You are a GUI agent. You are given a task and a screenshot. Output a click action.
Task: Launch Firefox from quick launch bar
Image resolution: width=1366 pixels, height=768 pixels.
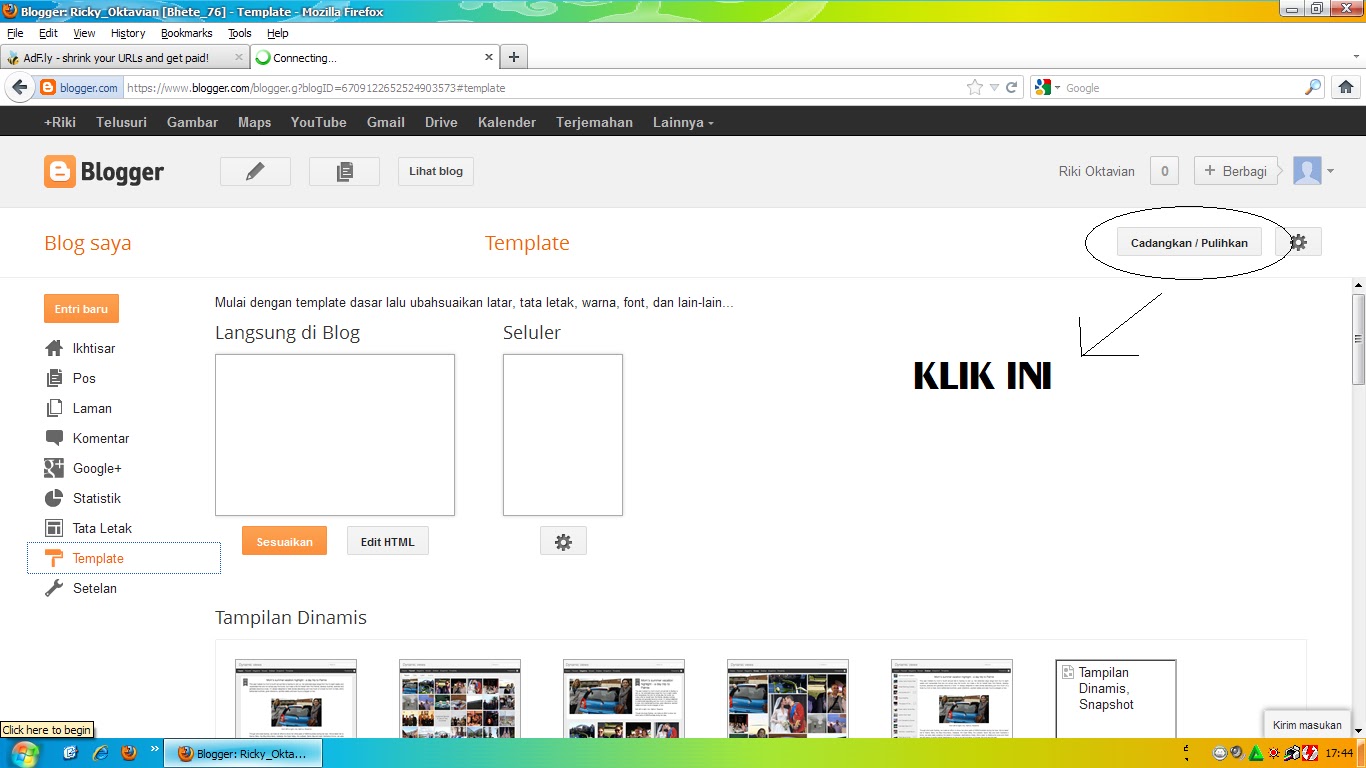pos(127,753)
